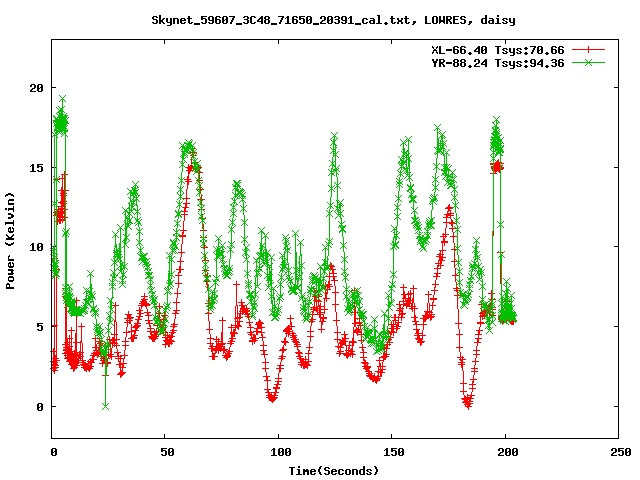This screenshot has width=640, height=480.
Task: Click the 100 tick label on x-axis
Action: [279, 452]
